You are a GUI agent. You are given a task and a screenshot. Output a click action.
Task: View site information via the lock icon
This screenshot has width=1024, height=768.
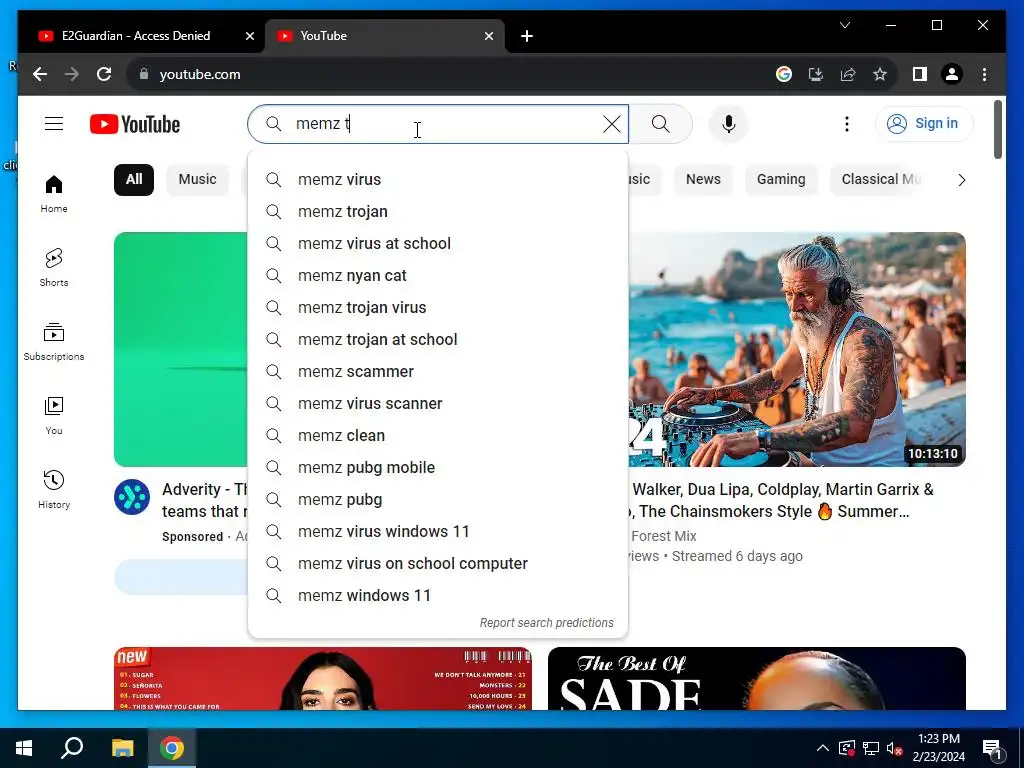[x=144, y=74]
